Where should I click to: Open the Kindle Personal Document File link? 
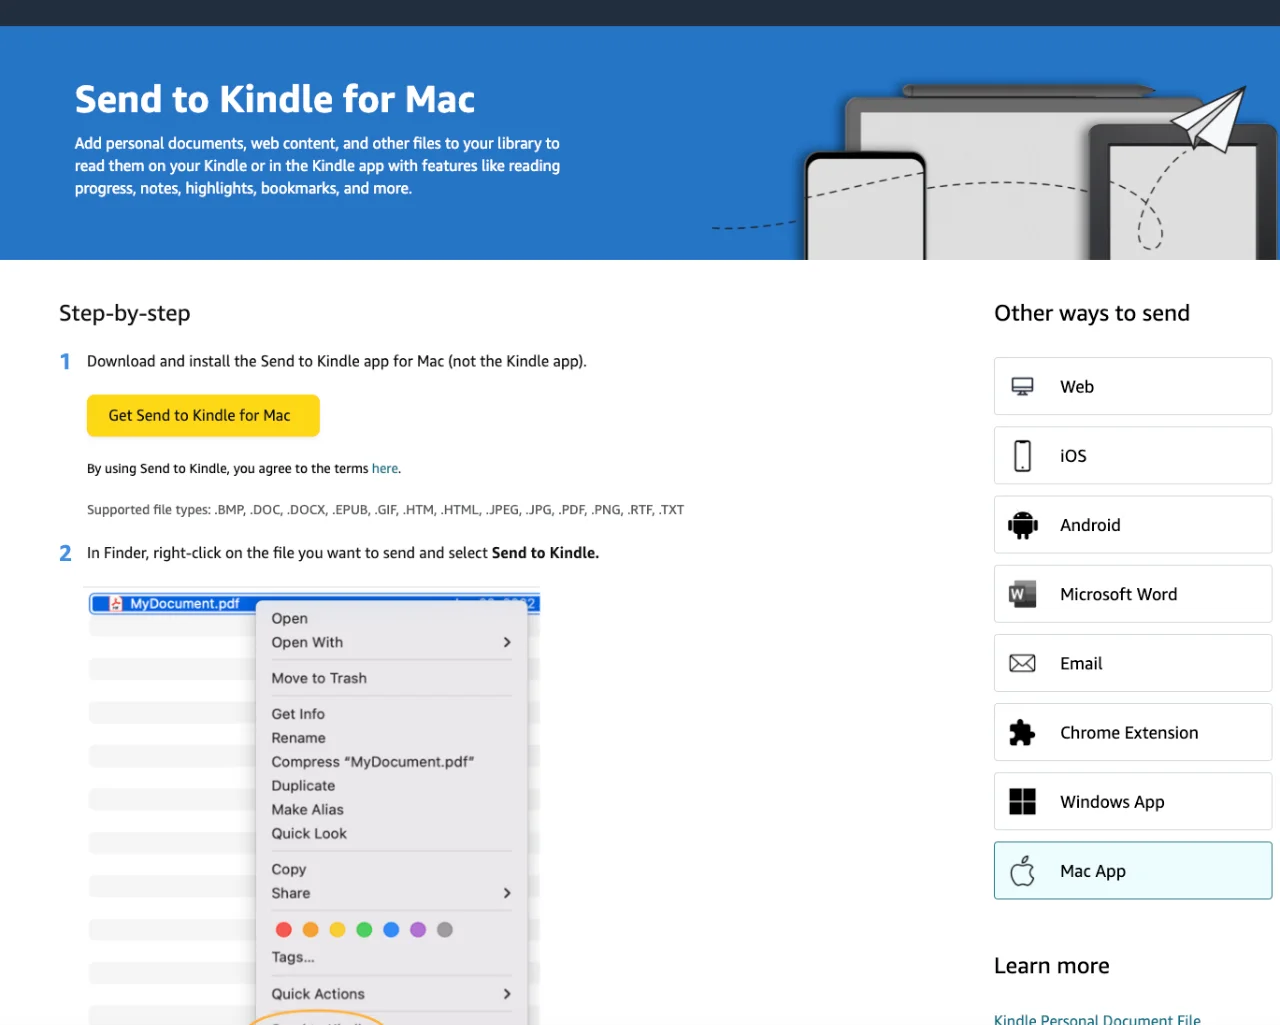click(x=1097, y=1019)
